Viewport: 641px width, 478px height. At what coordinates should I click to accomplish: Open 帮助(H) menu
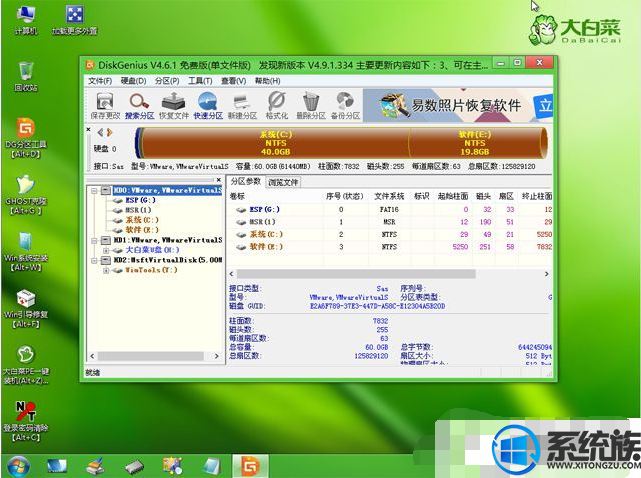point(267,81)
